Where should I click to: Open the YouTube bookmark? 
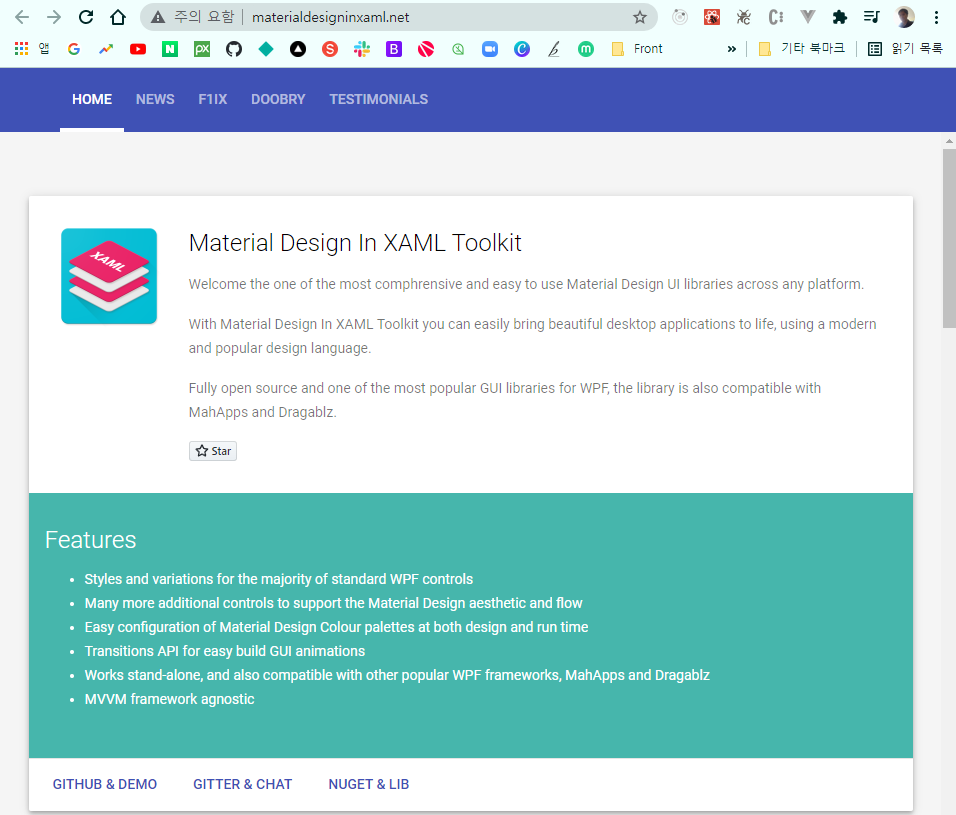(x=138, y=49)
